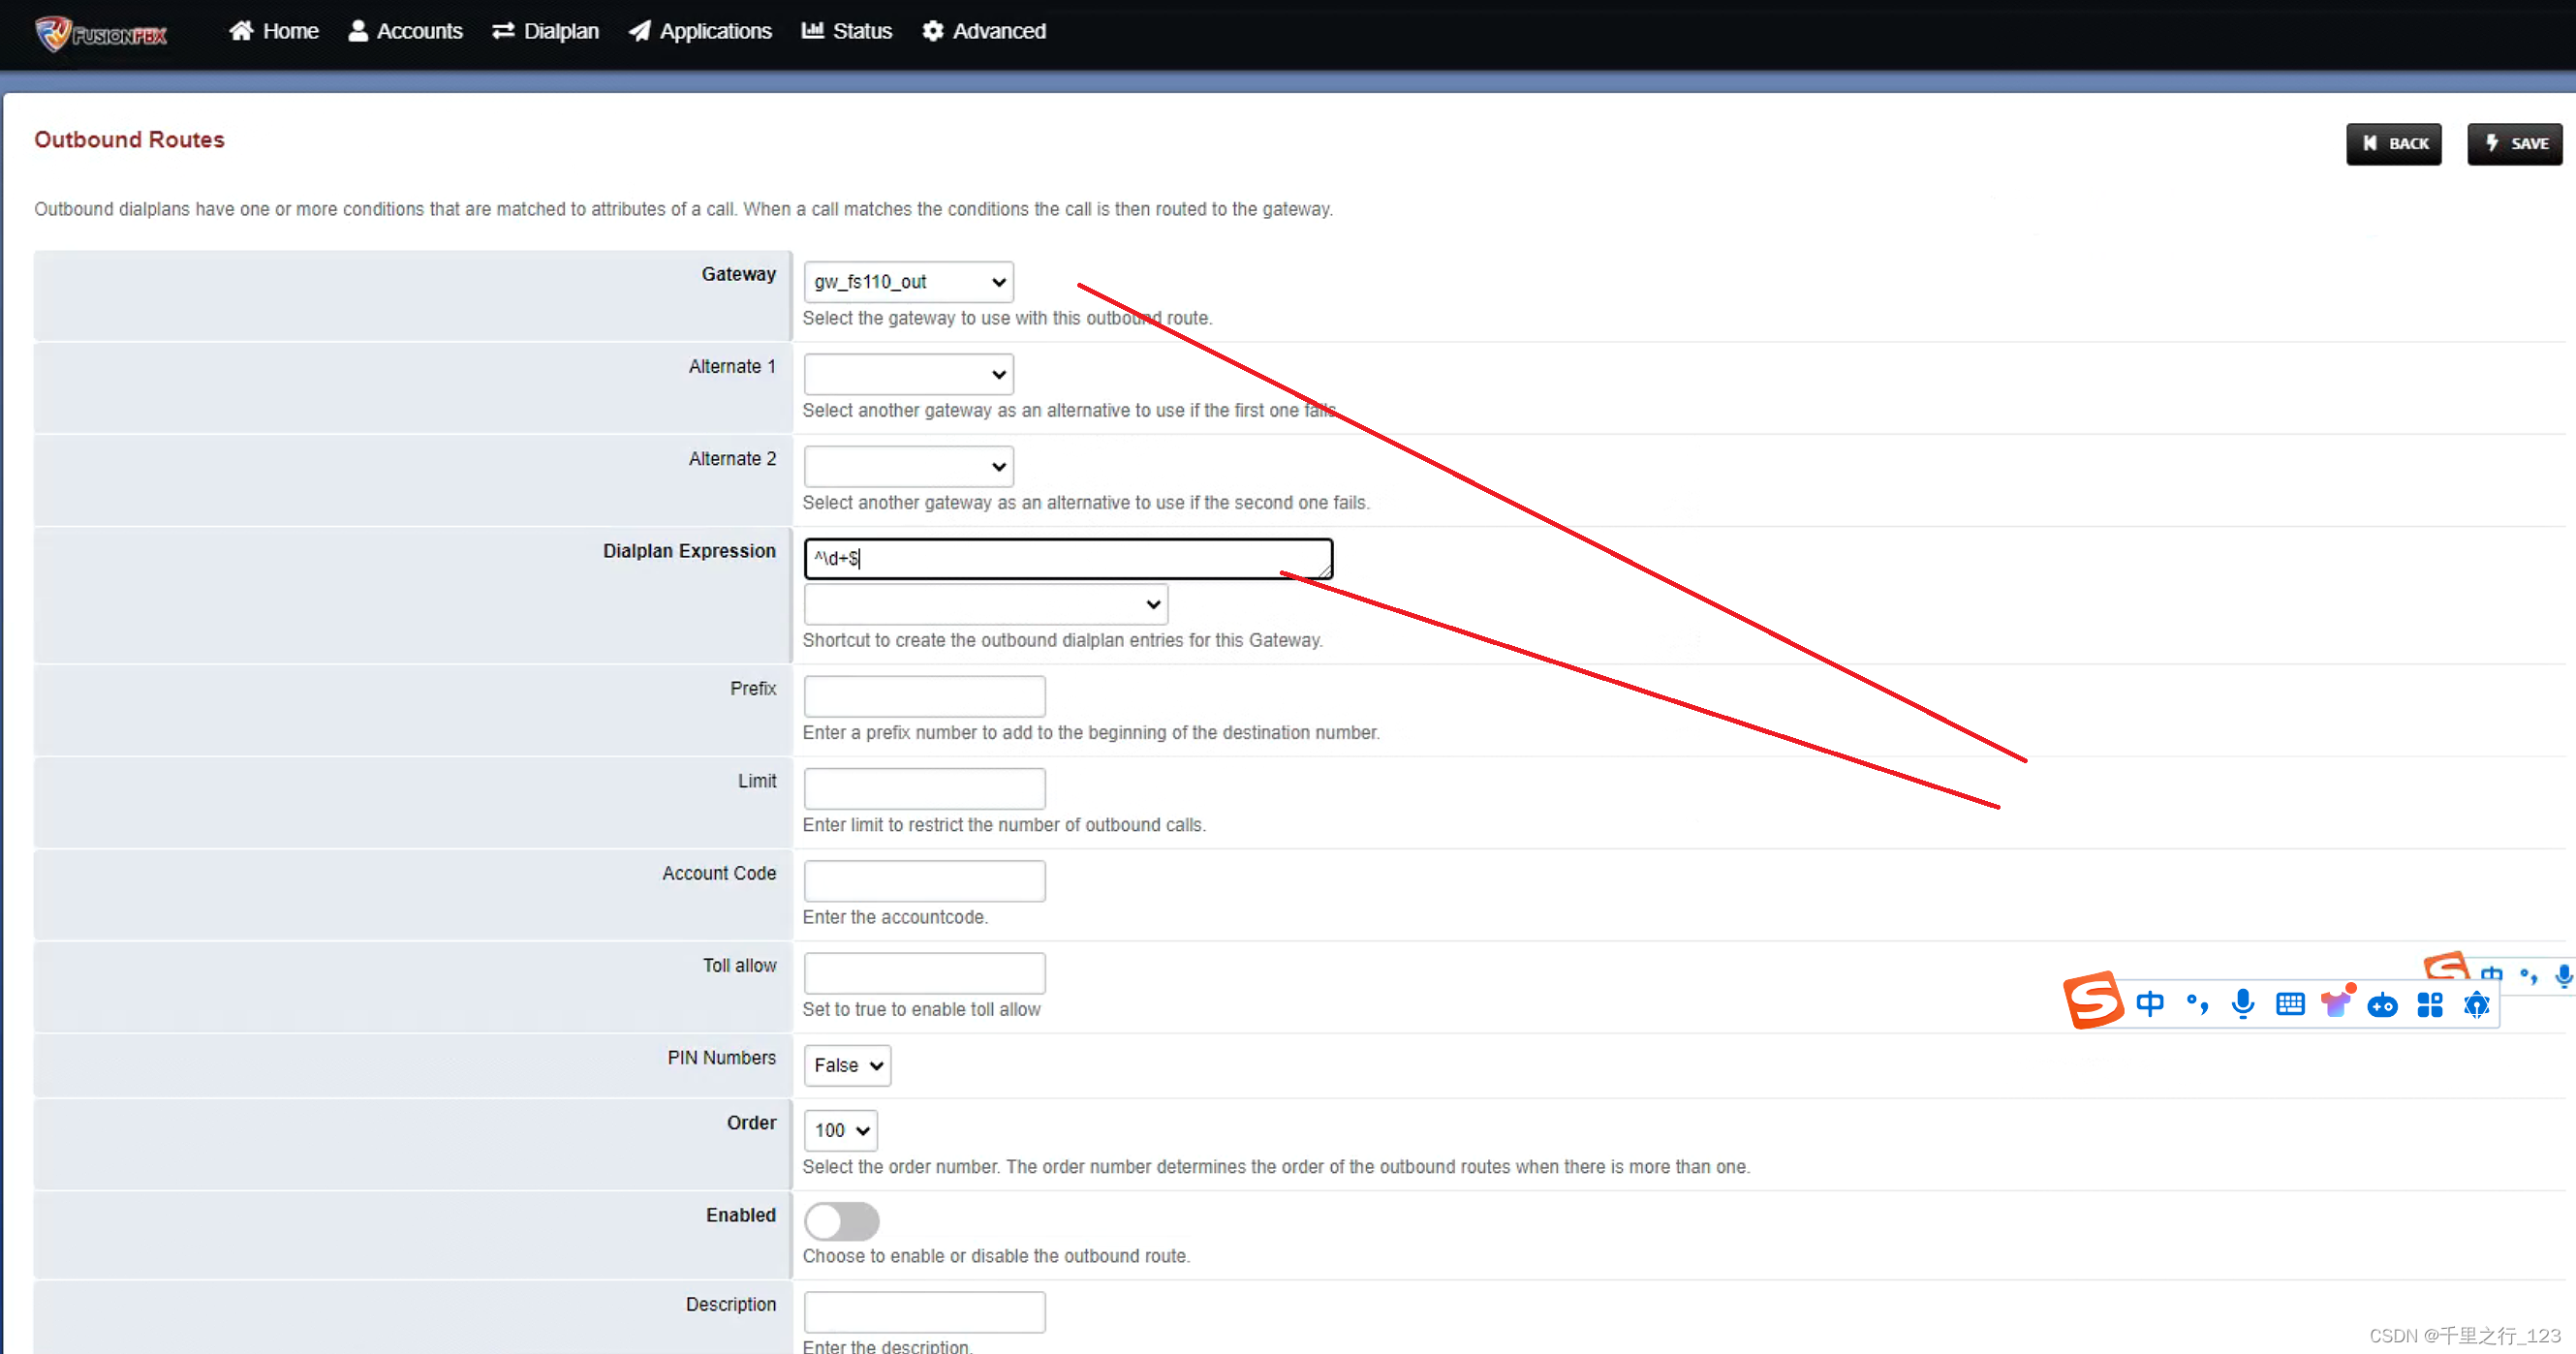The image size is (2576, 1354).
Task: Toggle Chinese input mode icon
Action: pyautogui.click(x=2149, y=1004)
